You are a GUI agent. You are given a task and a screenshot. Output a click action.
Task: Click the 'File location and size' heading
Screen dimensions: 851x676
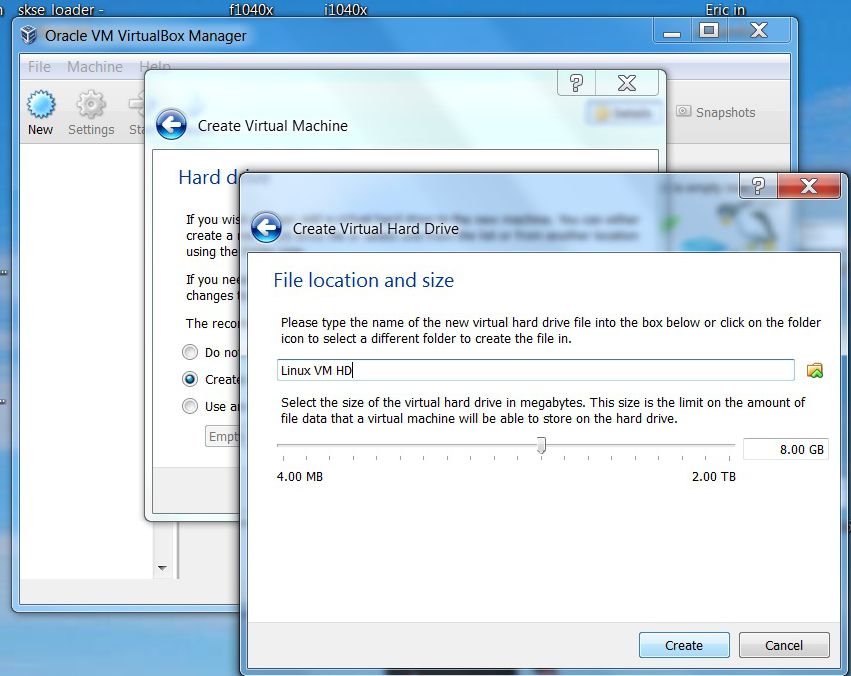tap(364, 280)
